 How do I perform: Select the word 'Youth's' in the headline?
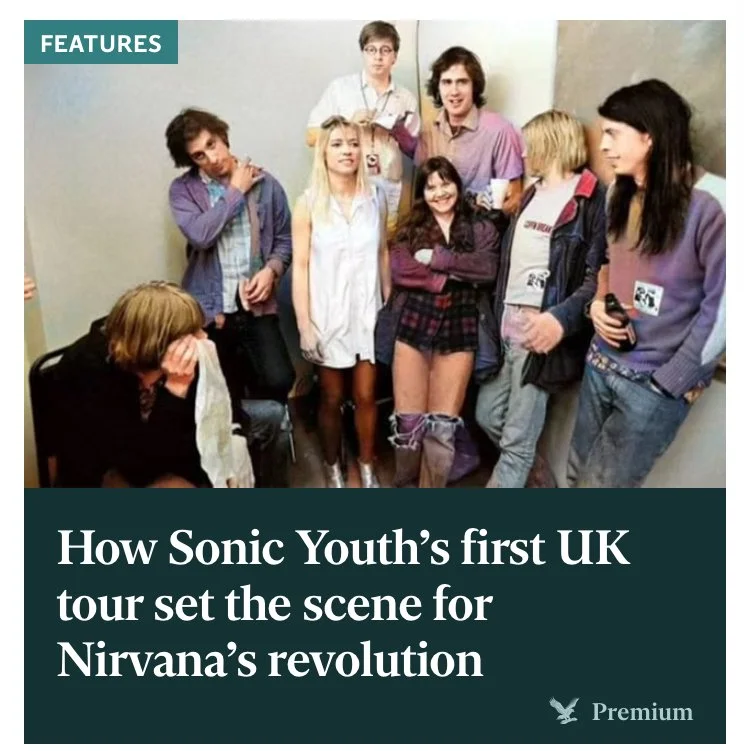[x=374, y=547]
